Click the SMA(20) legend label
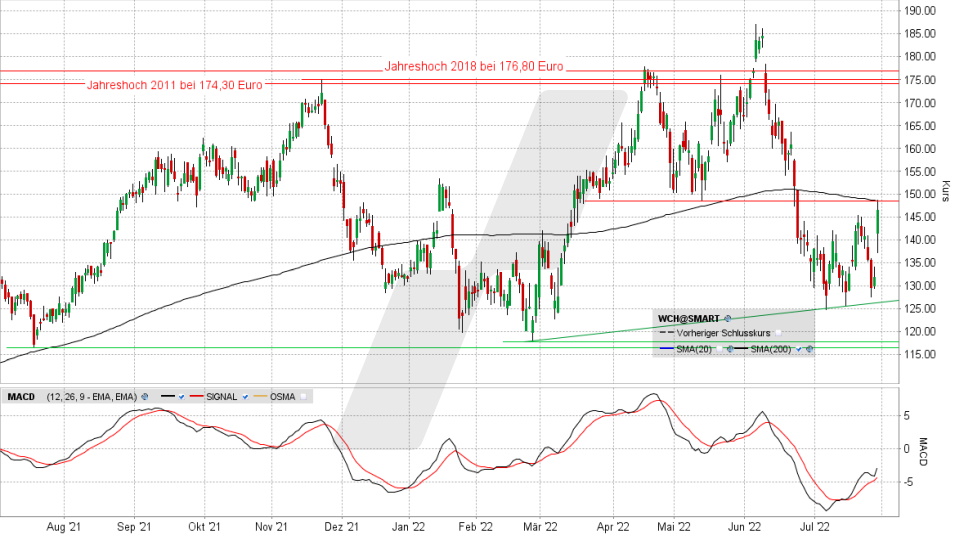 [x=694, y=349]
